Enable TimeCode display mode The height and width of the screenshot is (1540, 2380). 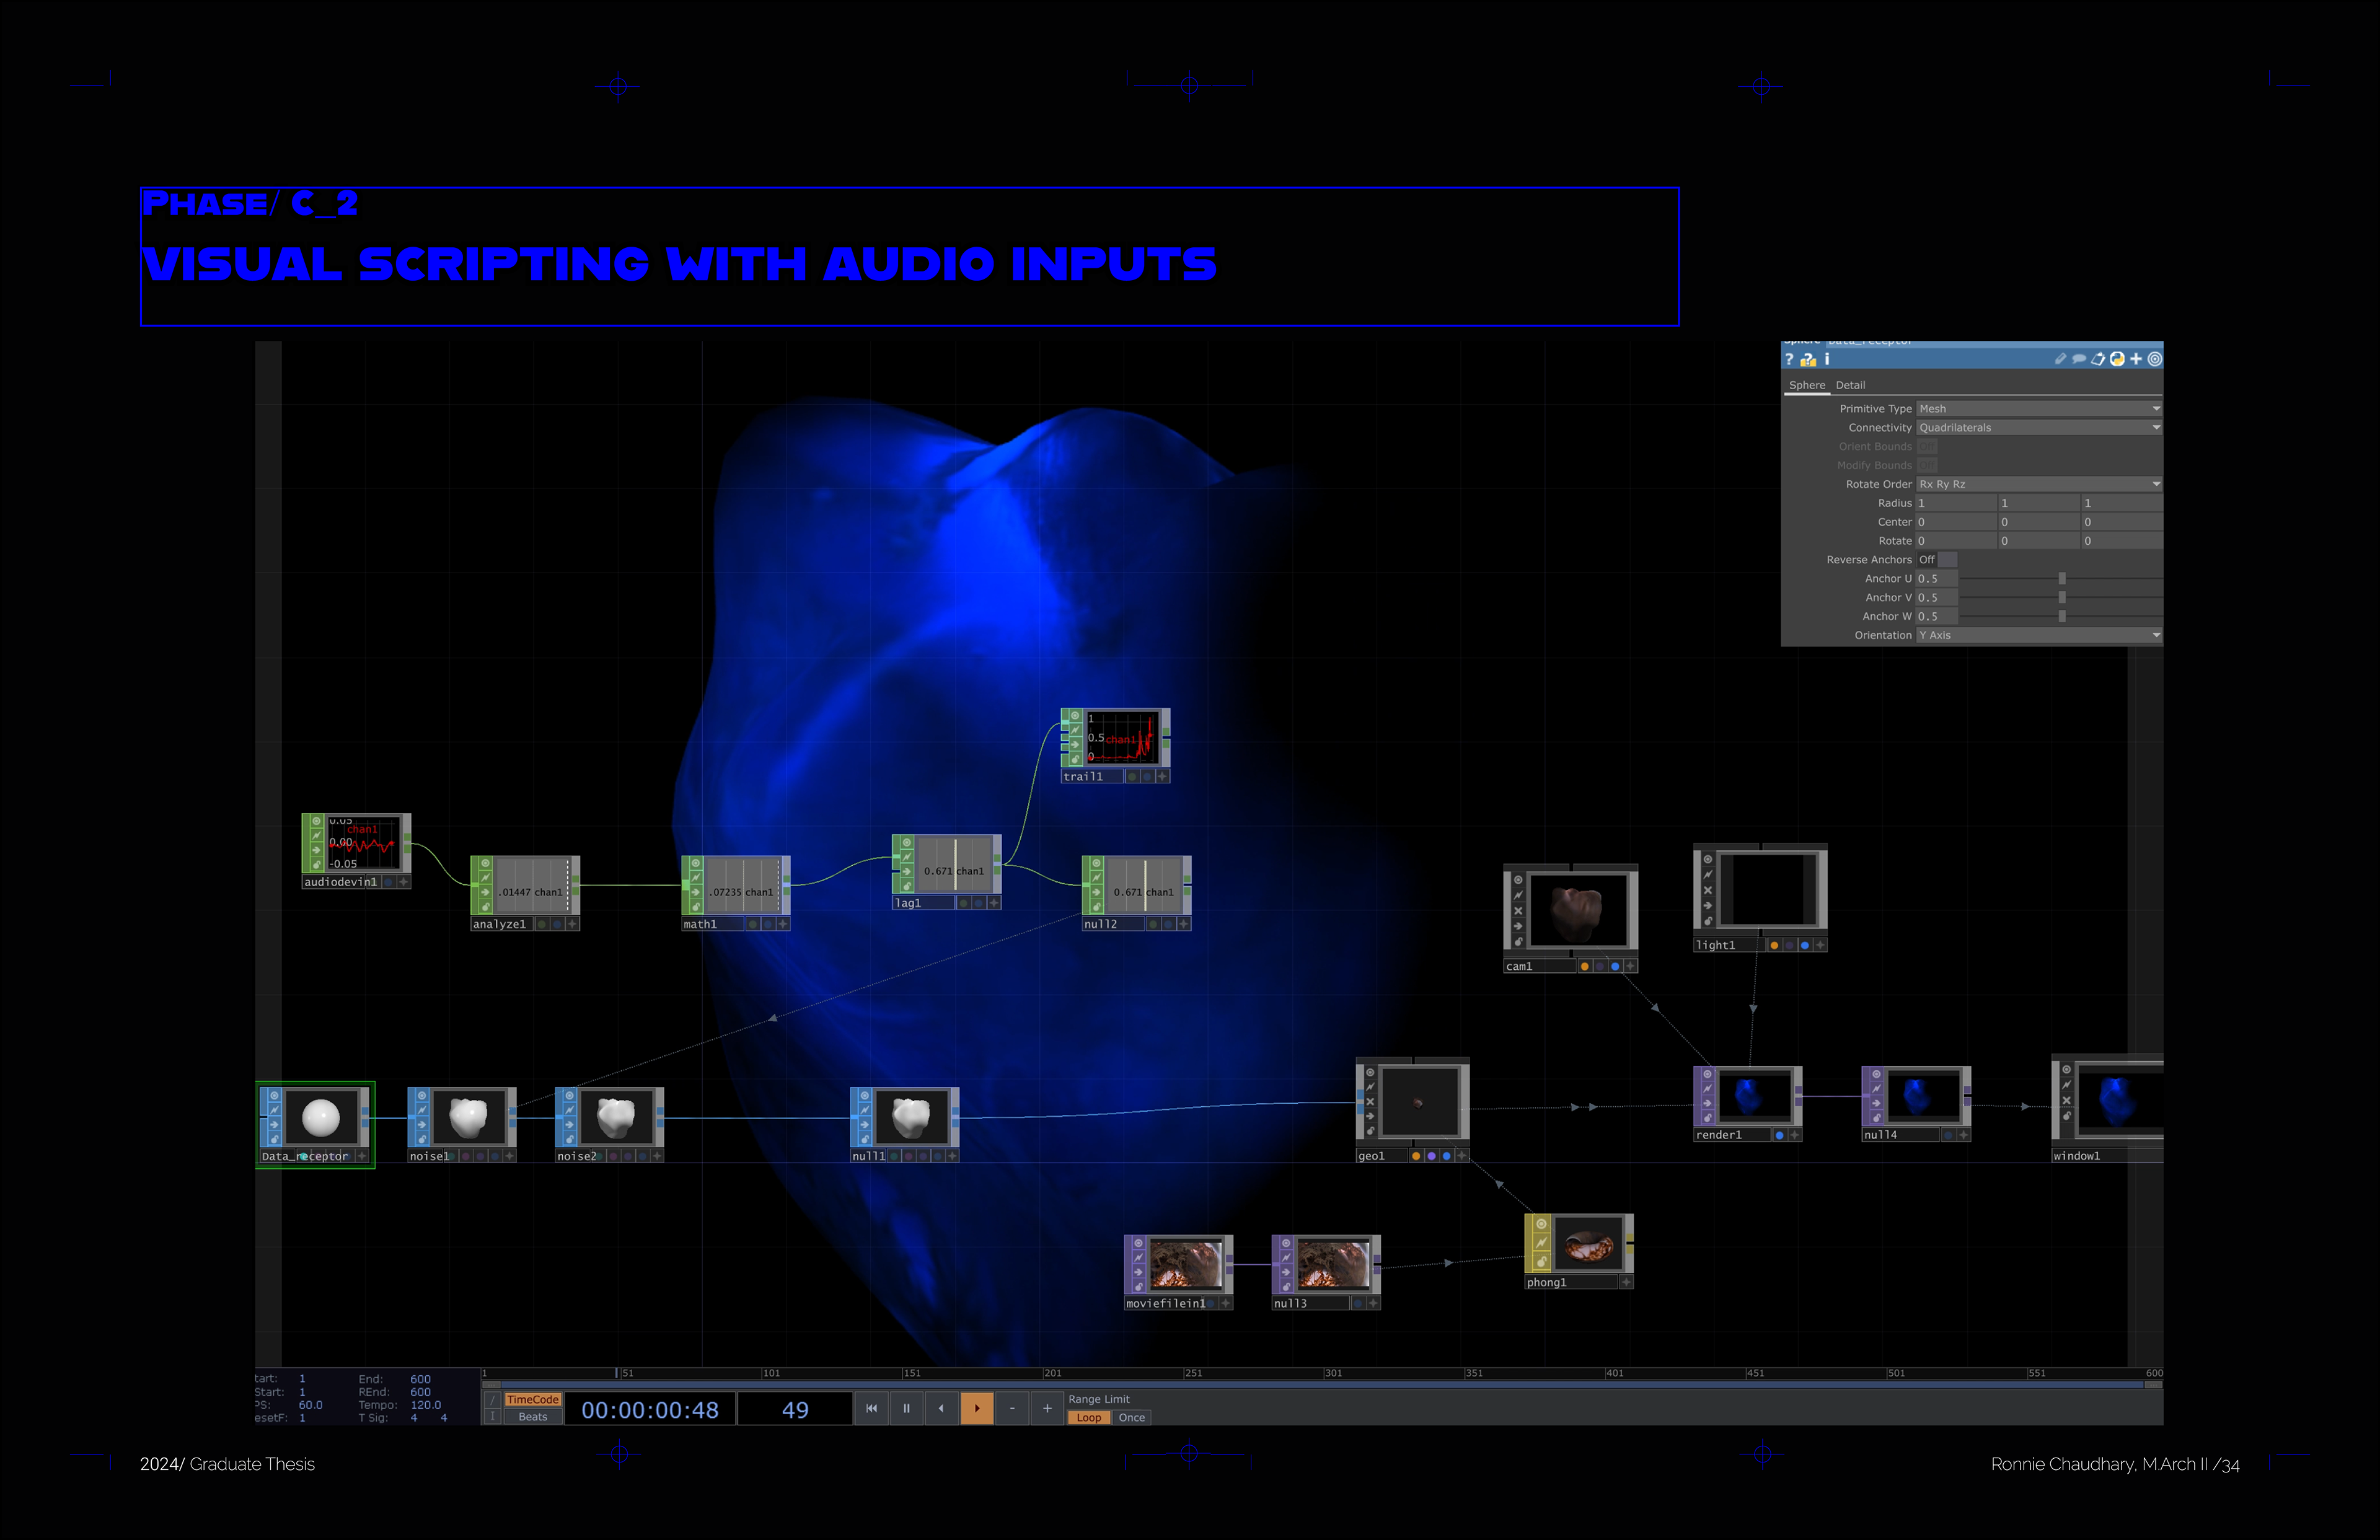(533, 1400)
